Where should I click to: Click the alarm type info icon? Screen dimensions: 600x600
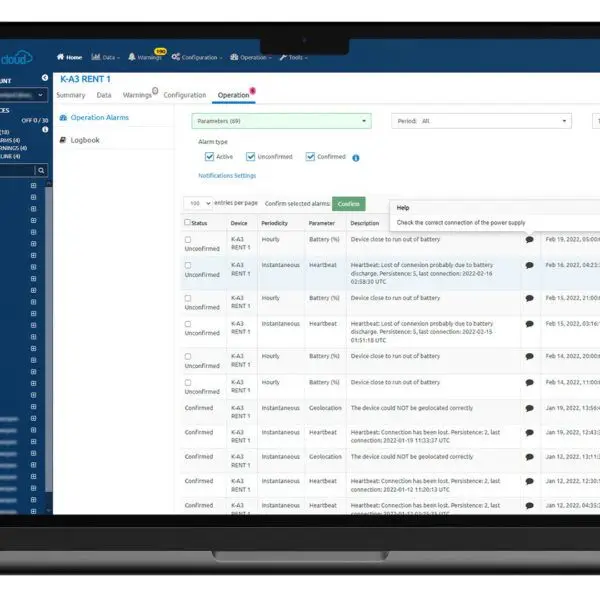click(x=356, y=158)
